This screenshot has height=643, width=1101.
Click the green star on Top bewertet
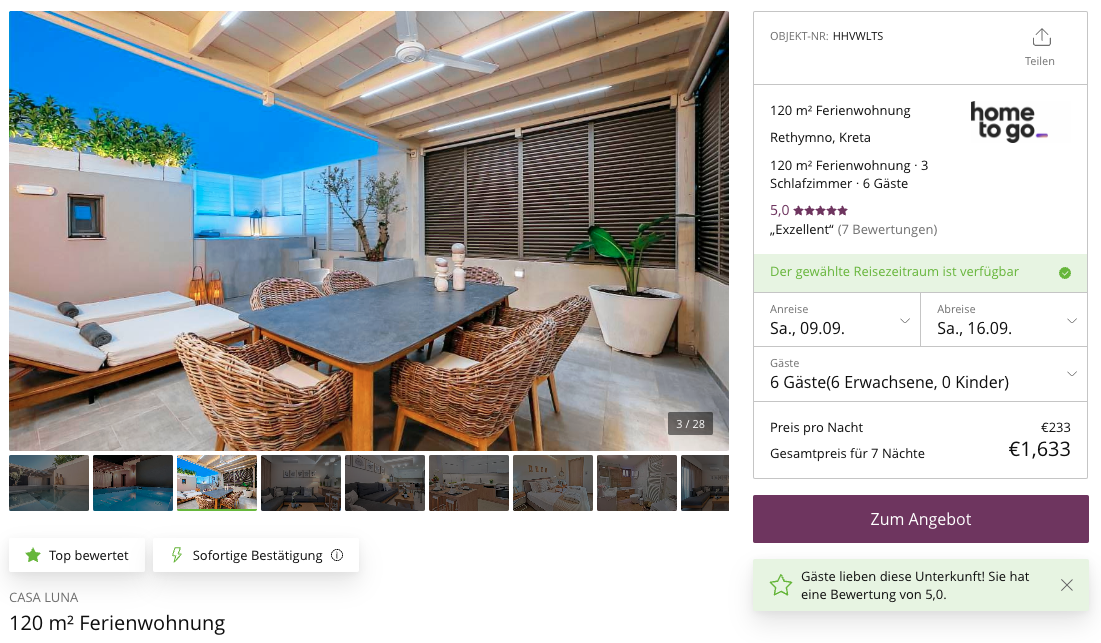pyautogui.click(x=32, y=555)
